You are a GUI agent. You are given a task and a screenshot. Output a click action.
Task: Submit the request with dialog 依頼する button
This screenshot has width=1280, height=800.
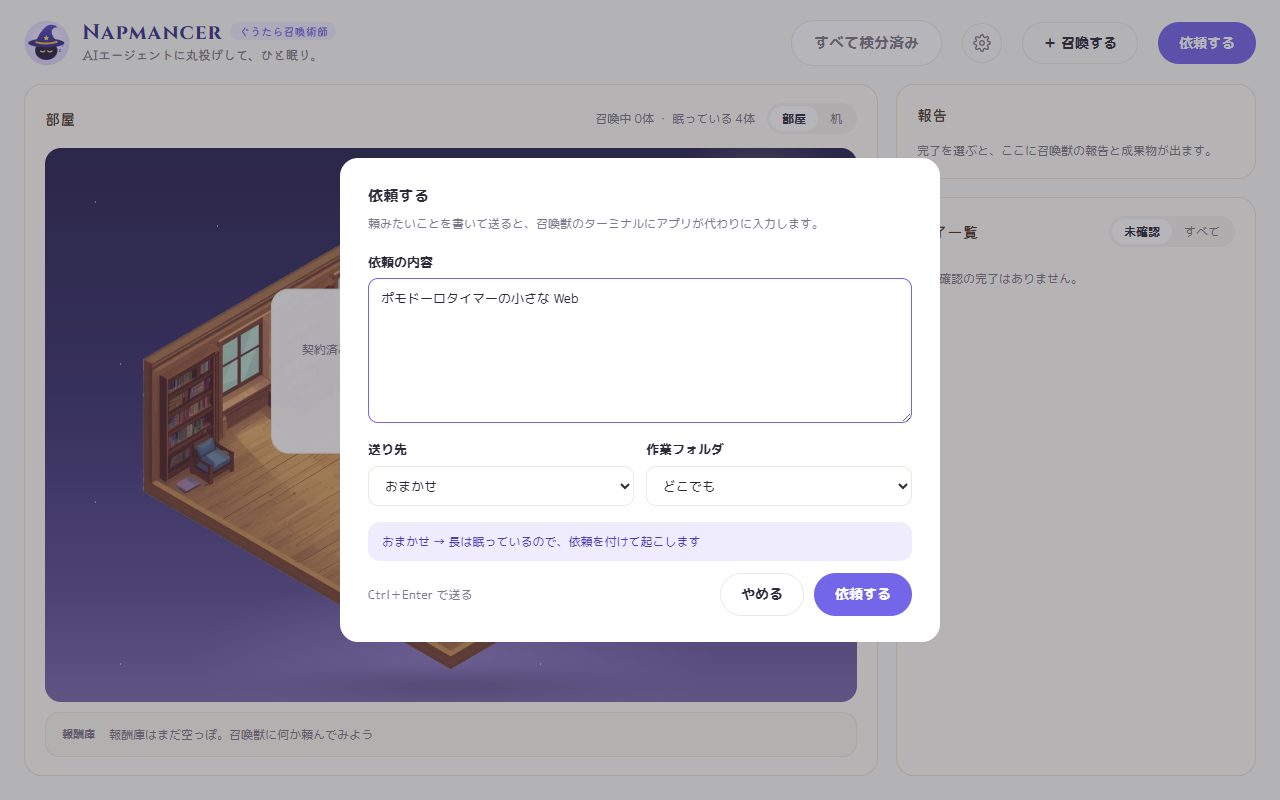[x=863, y=594]
